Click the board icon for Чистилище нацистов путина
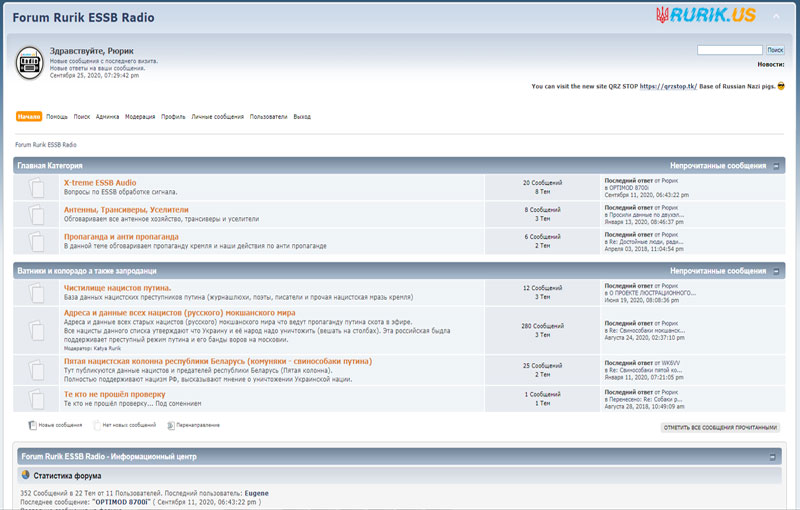 [x=36, y=293]
